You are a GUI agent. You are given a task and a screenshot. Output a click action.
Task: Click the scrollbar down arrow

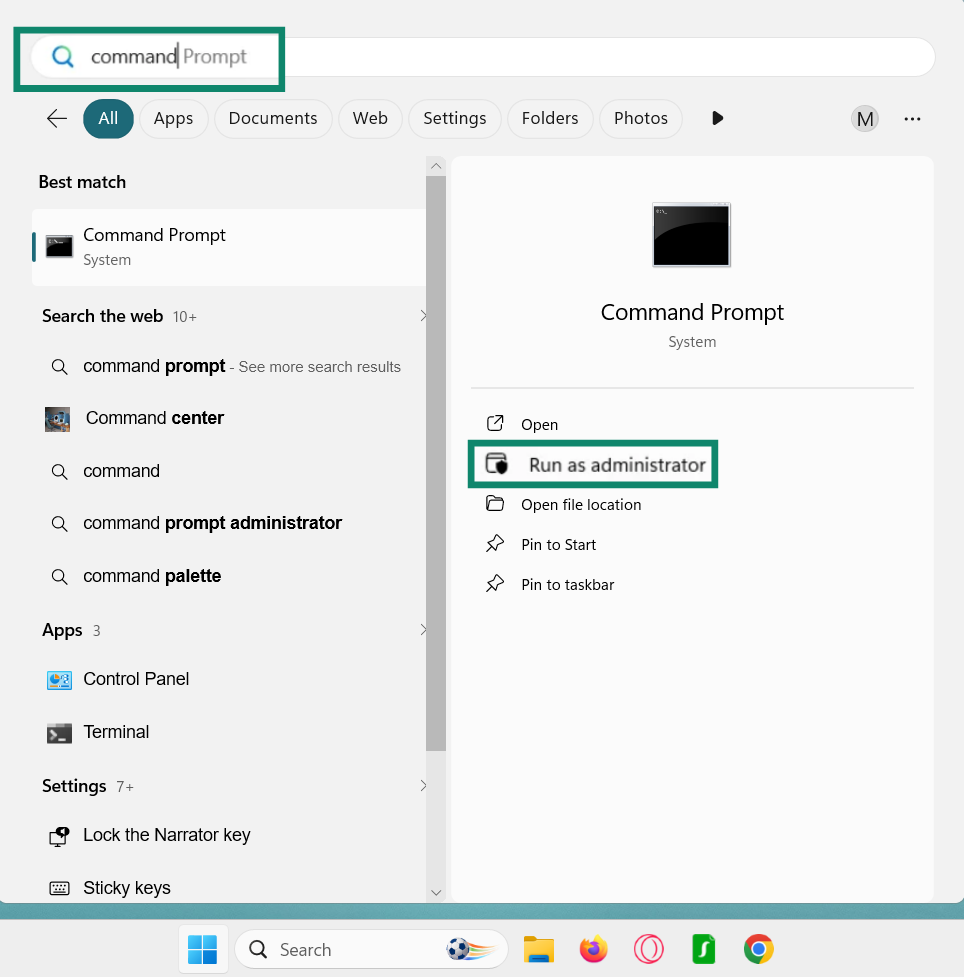[x=436, y=892]
